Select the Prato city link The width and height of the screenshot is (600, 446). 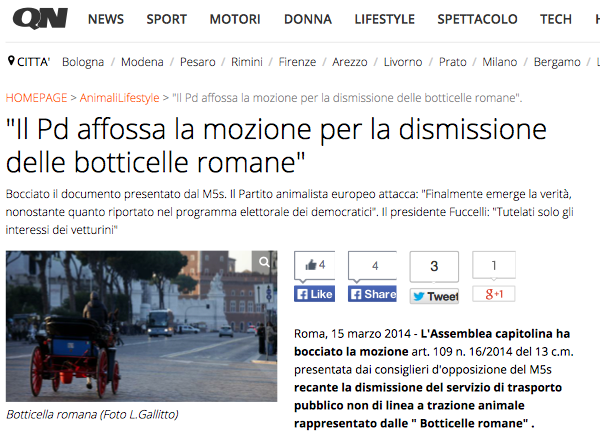453,62
